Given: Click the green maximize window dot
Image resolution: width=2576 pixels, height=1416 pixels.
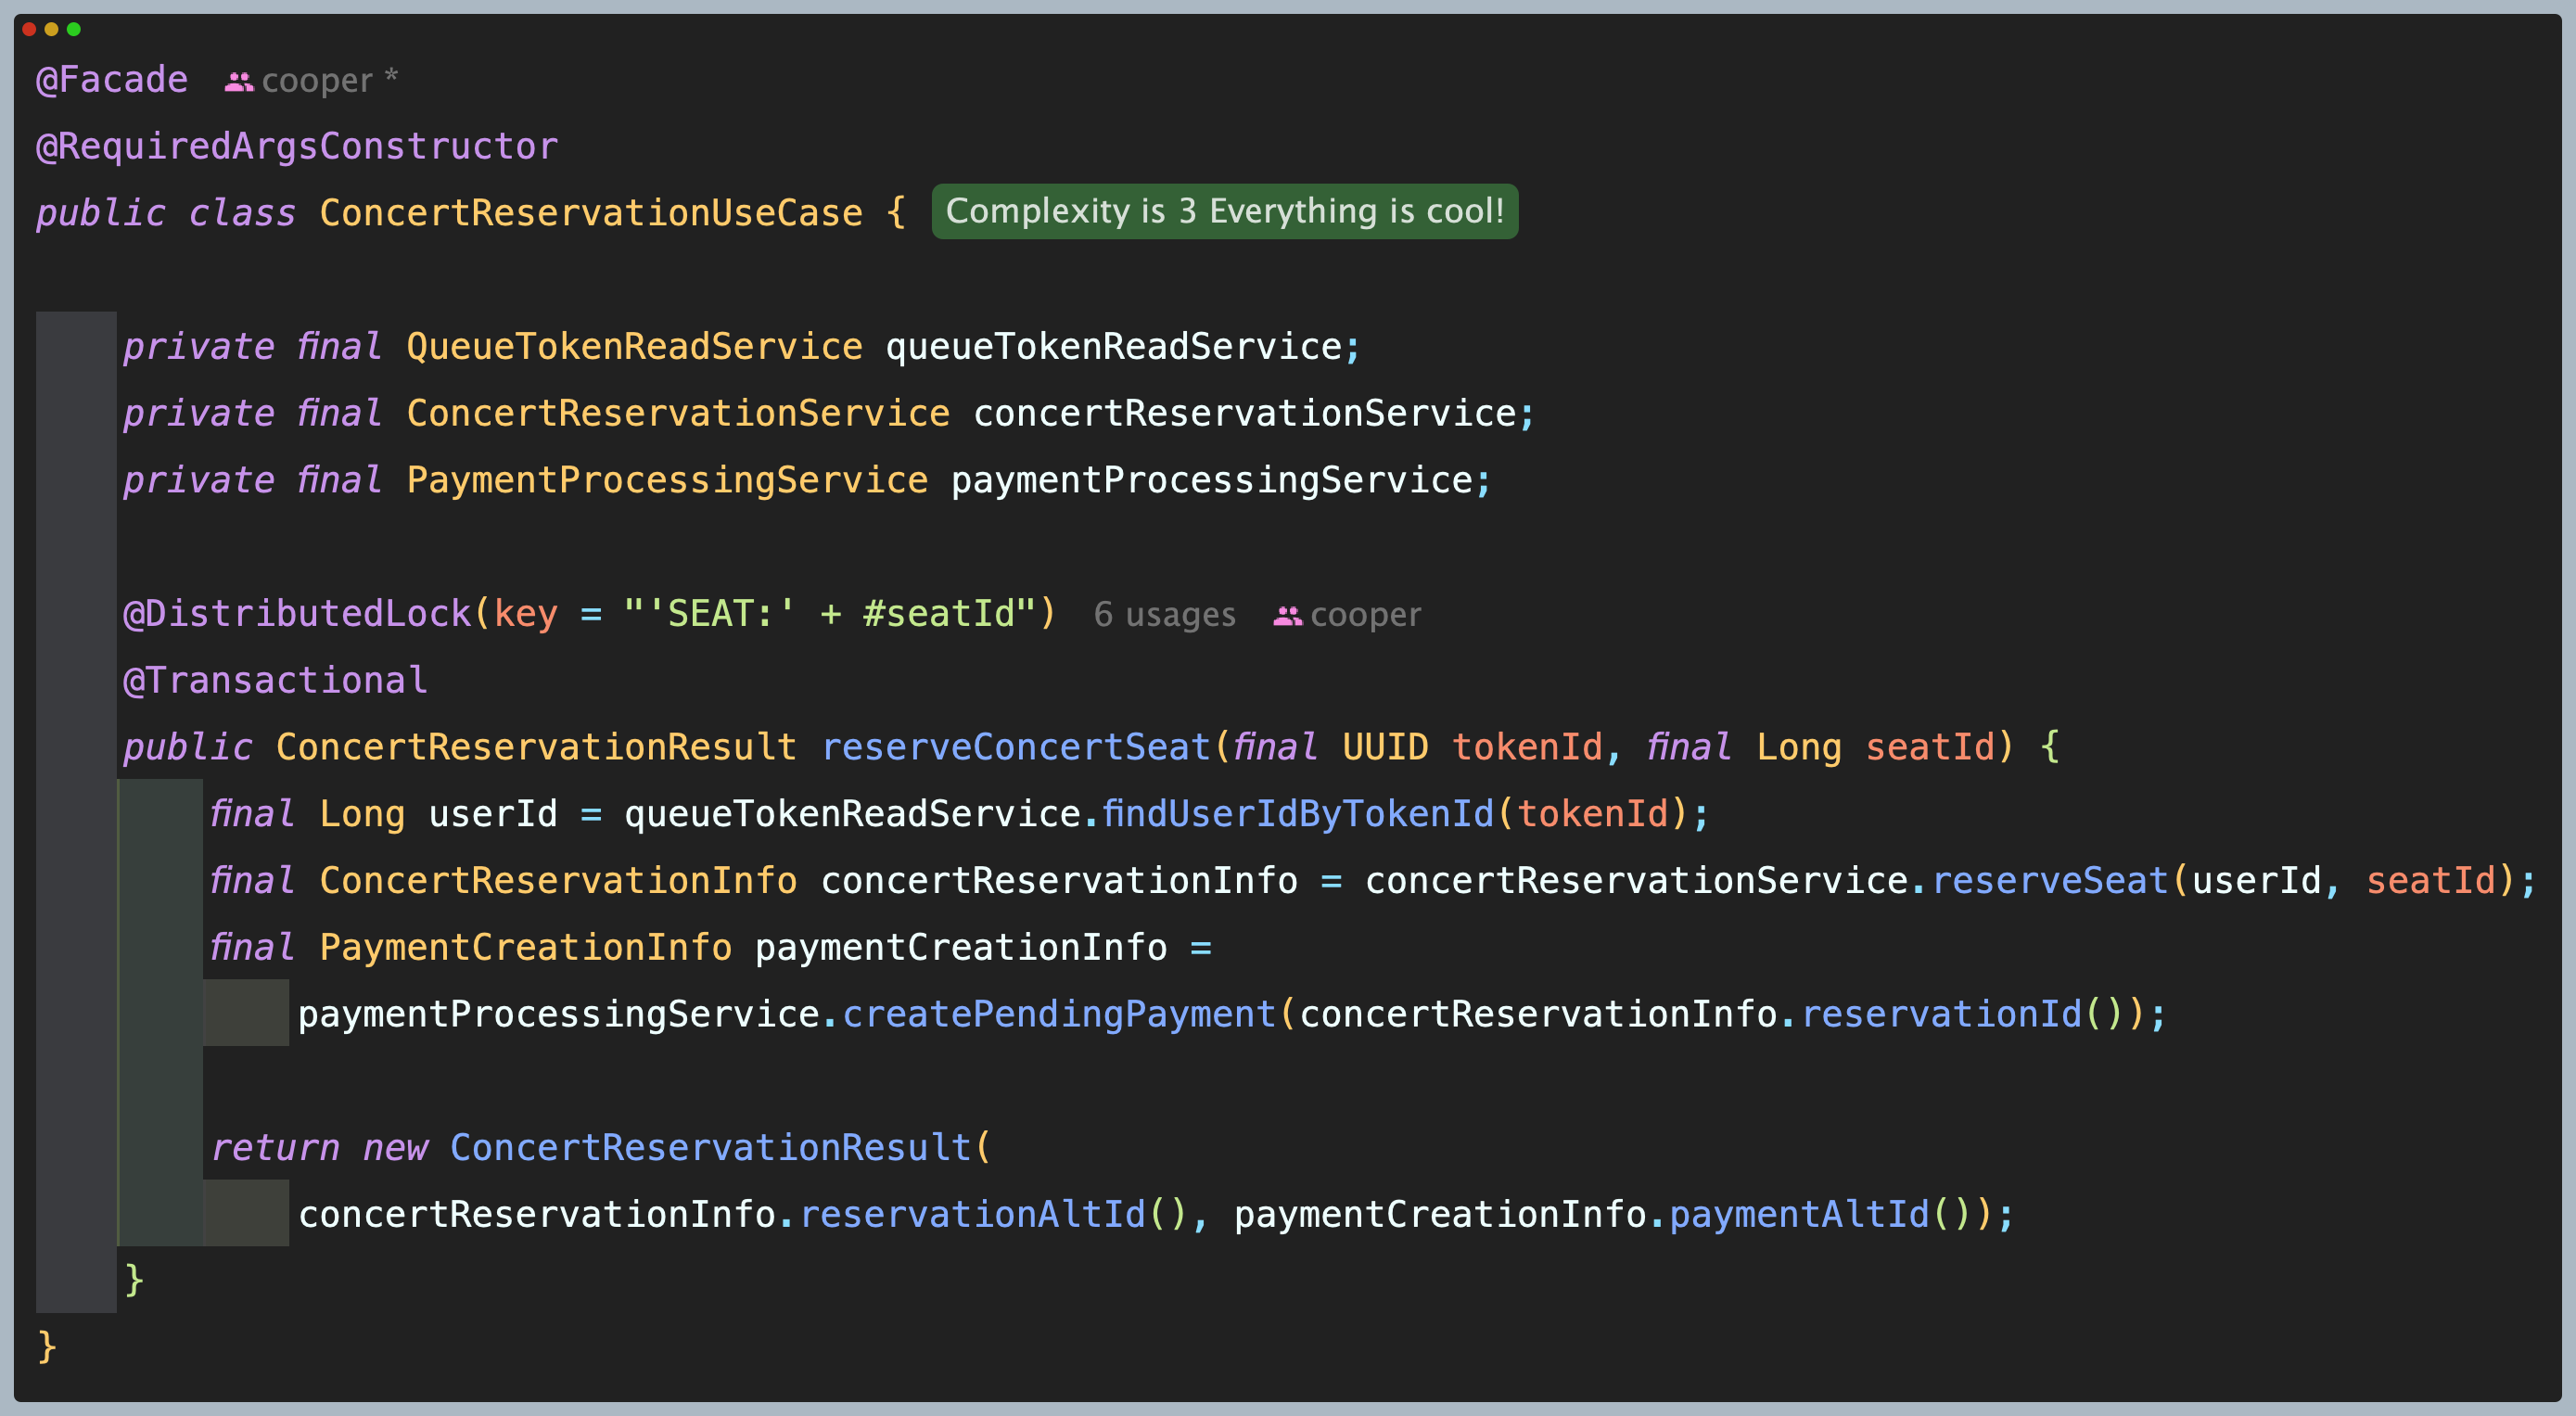Looking at the screenshot, I should 73,29.
